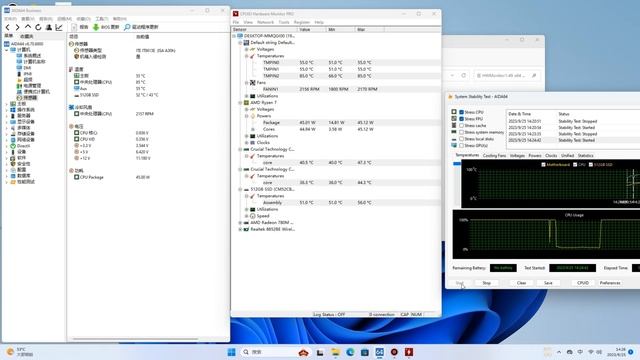Image resolution: width=640 pixels, height=360 pixels.
Task: Open Windows Start button on taskbar
Action: [x=231, y=352]
